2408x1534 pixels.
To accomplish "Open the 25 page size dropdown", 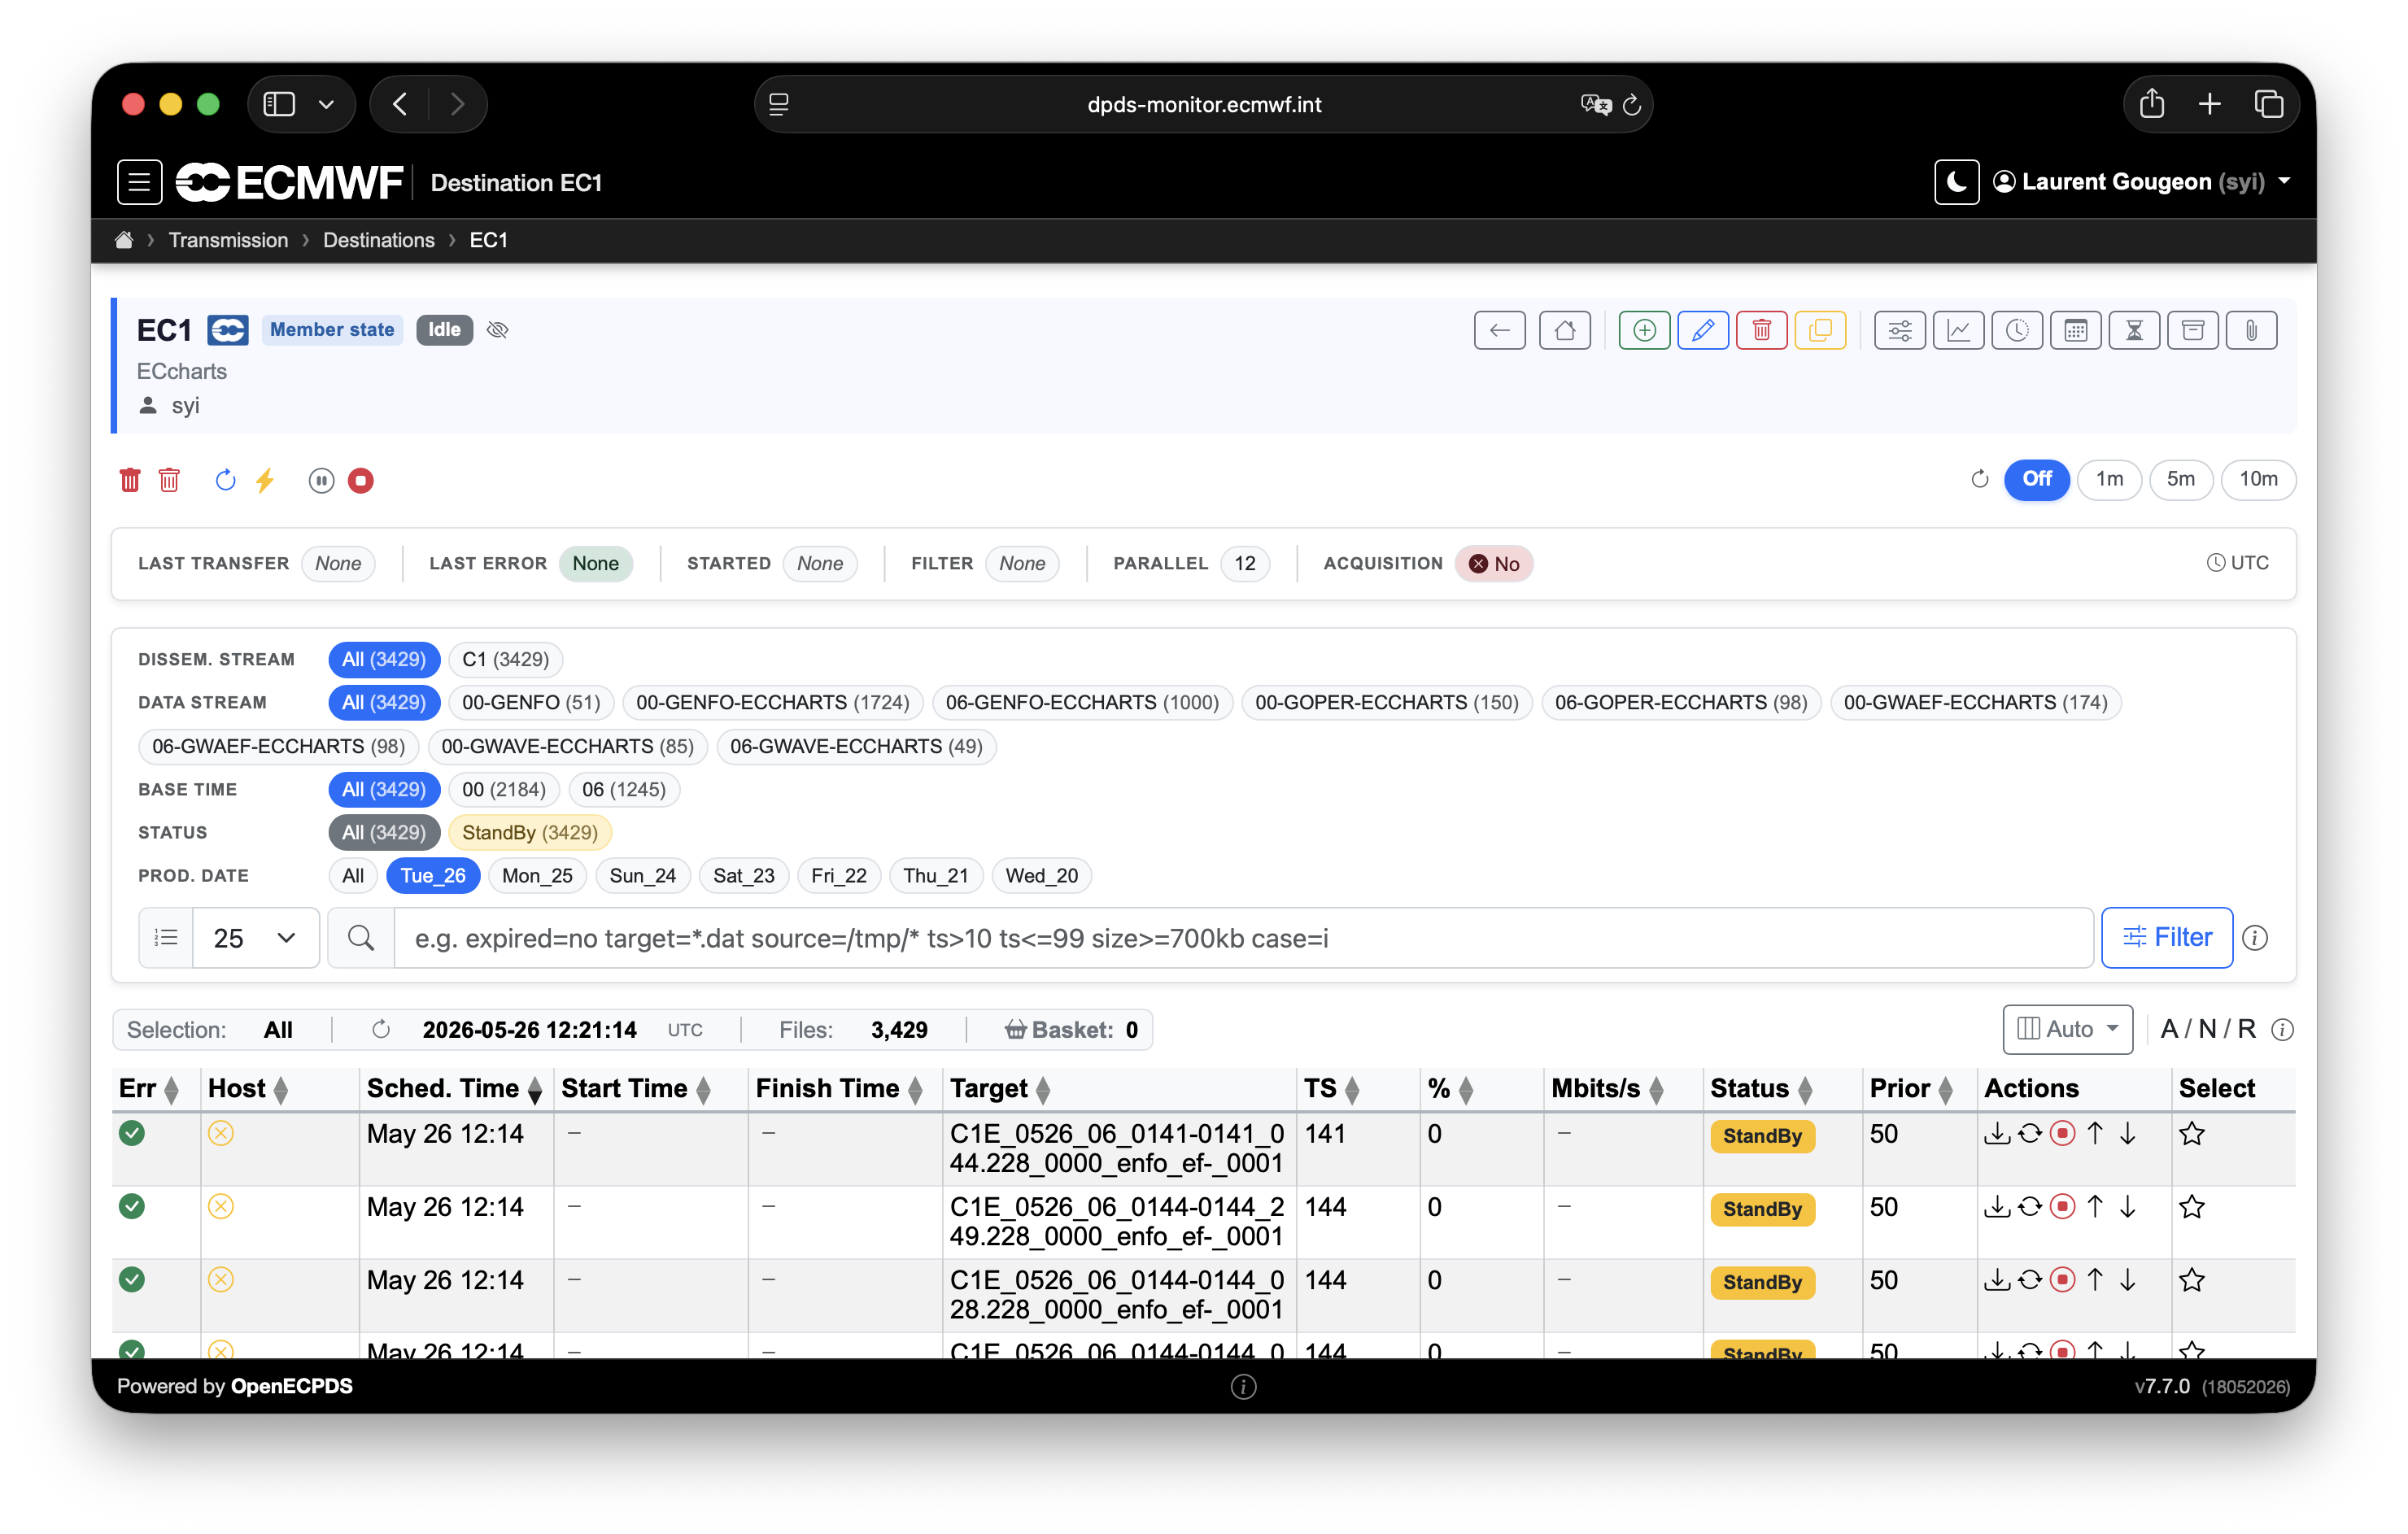I will (x=255, y=938).
